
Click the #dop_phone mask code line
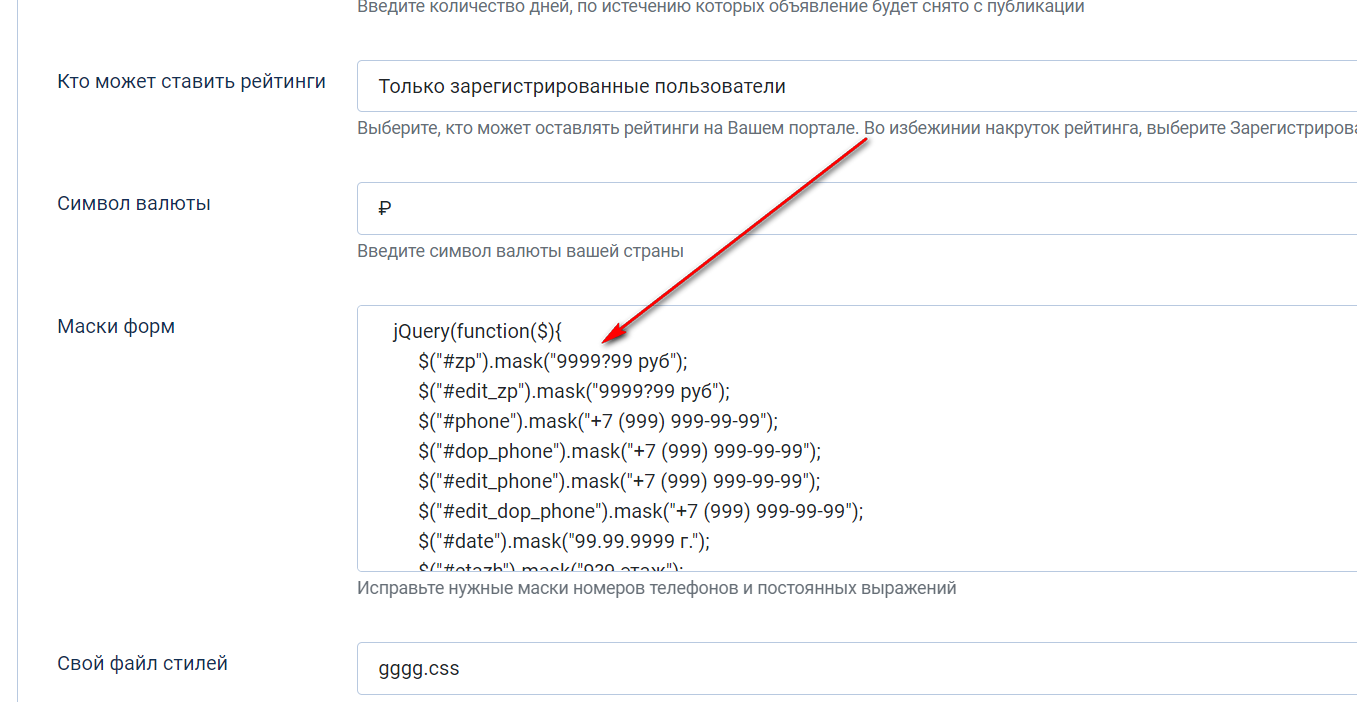[x=619, y=451]
